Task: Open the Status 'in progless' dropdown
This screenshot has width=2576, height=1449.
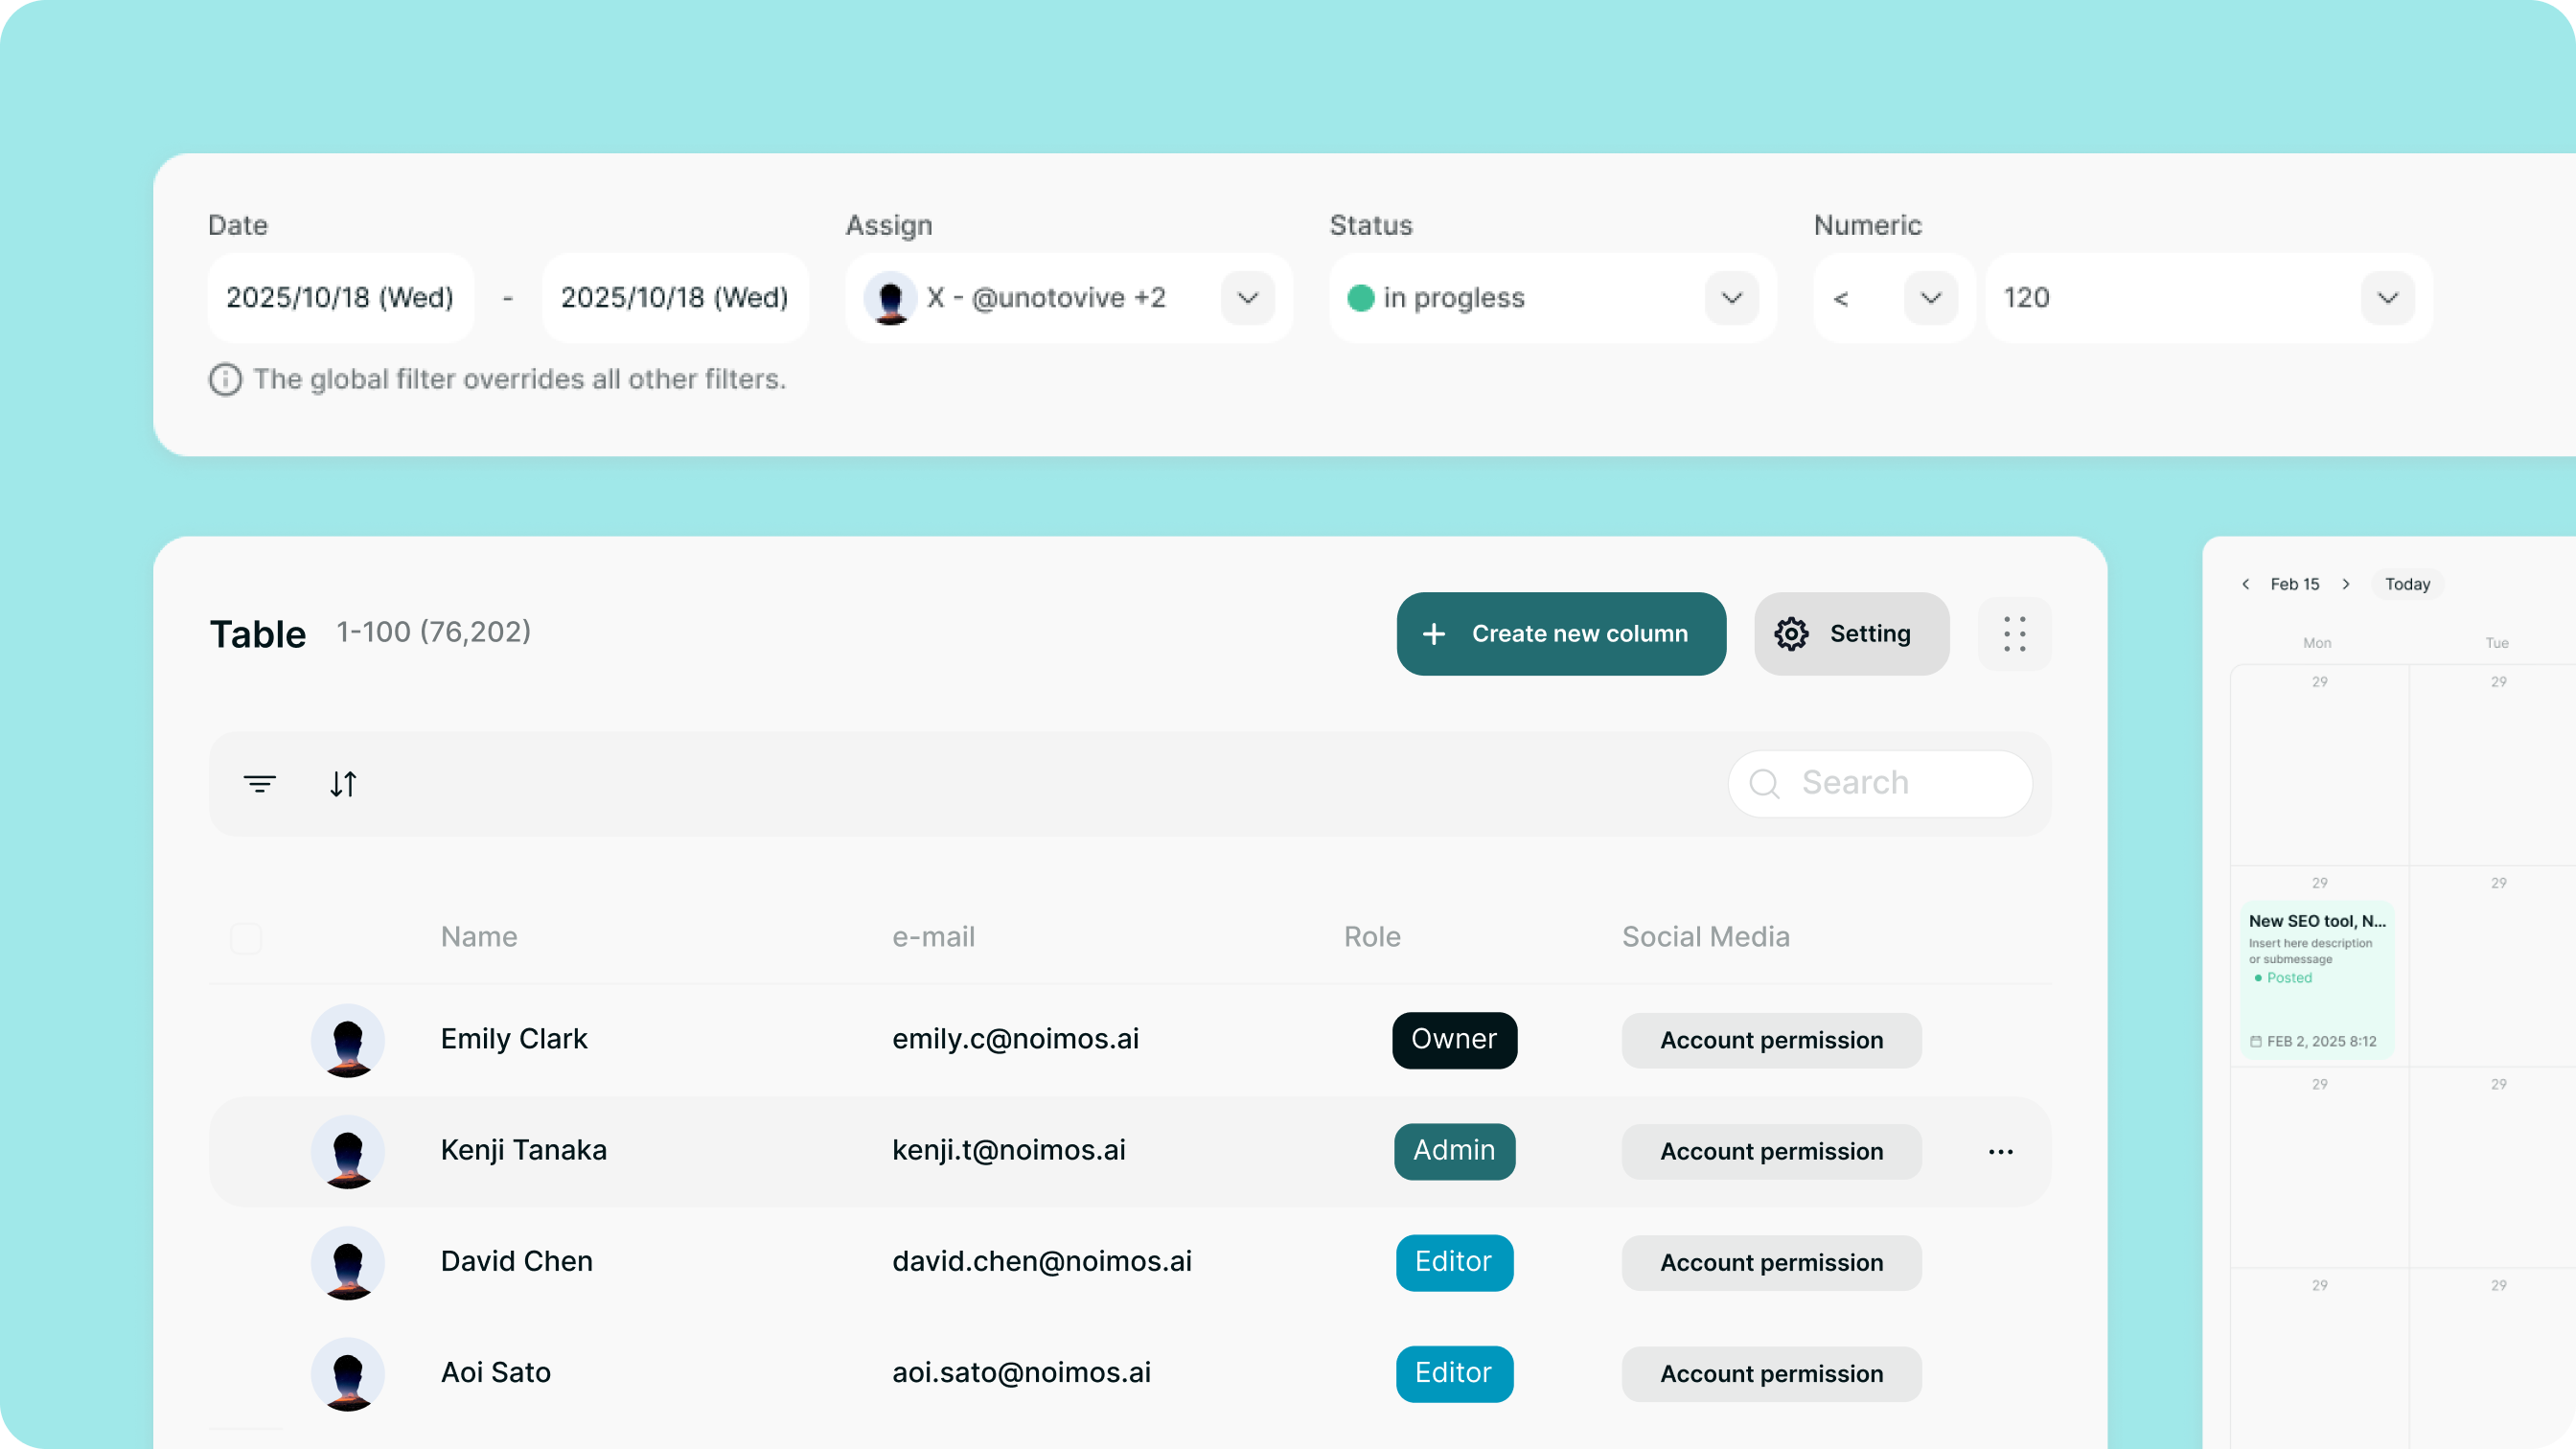Action: (x=1731, y=298)
